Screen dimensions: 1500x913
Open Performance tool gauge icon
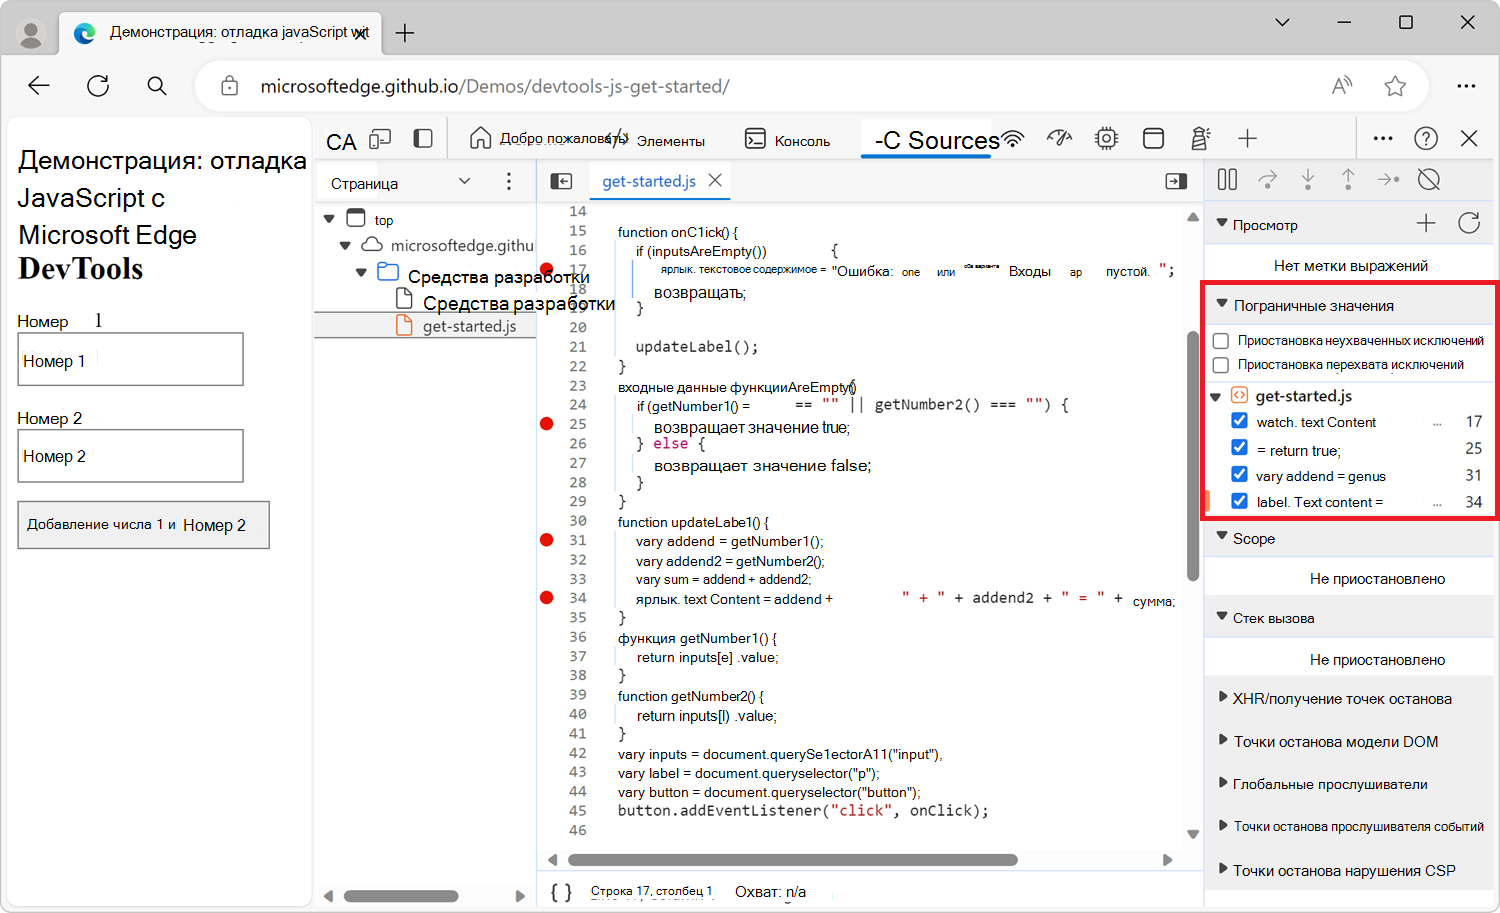(x=1059, y=138)
